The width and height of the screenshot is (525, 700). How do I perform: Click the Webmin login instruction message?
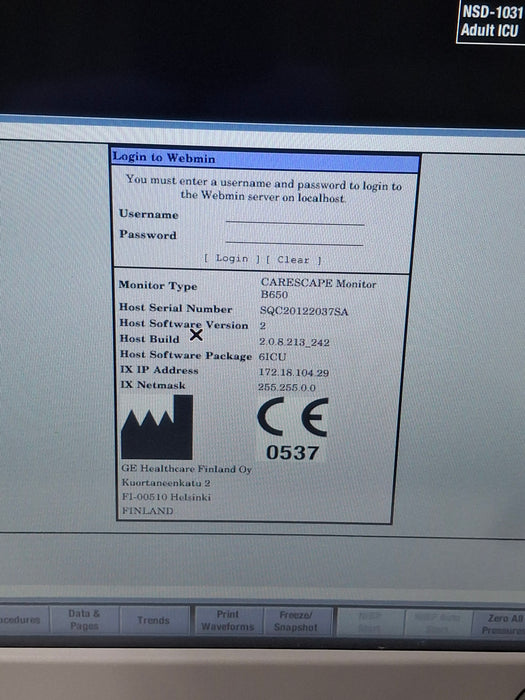263,189
